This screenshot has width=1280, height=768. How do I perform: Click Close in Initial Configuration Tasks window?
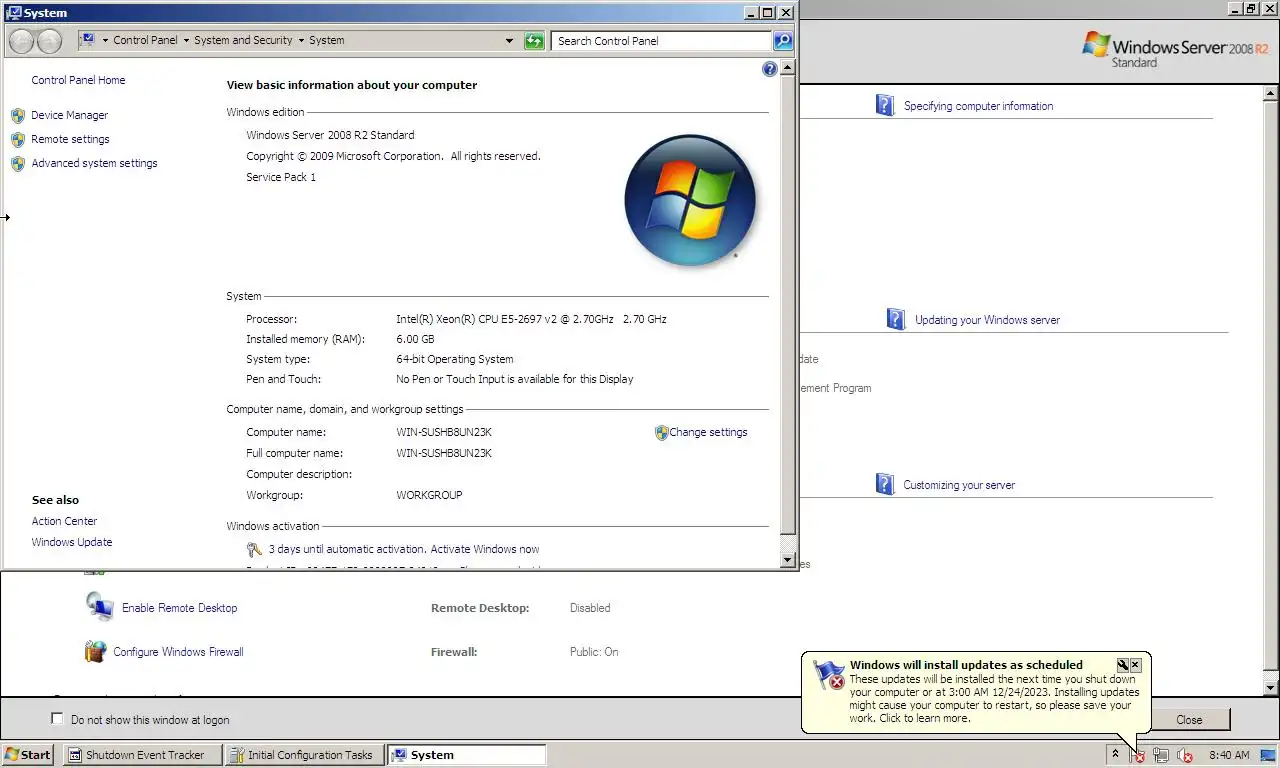(x=1189, y=720)
